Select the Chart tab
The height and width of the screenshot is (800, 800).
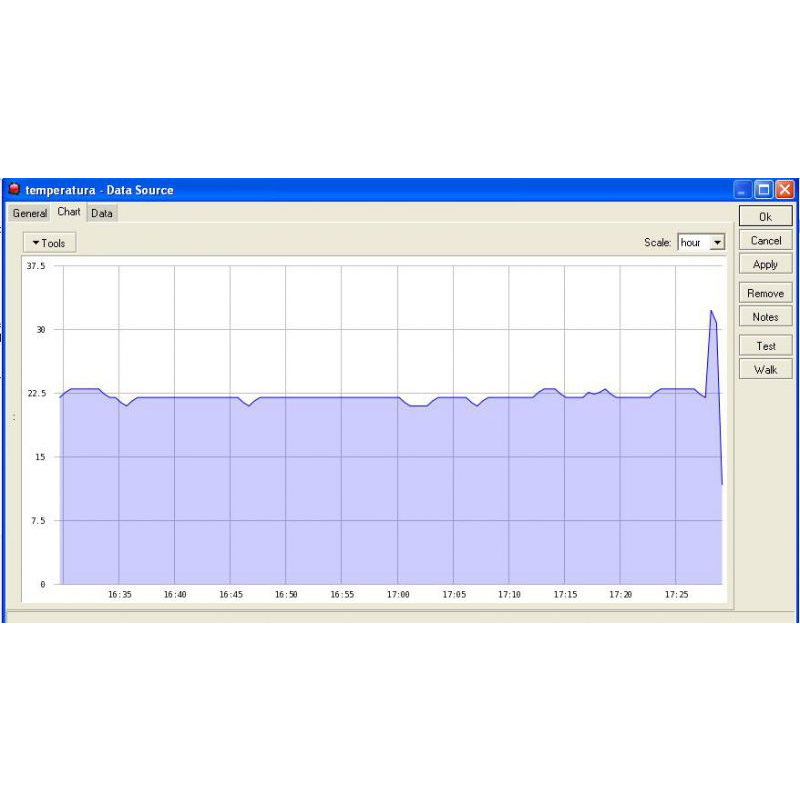pos(68,212)
